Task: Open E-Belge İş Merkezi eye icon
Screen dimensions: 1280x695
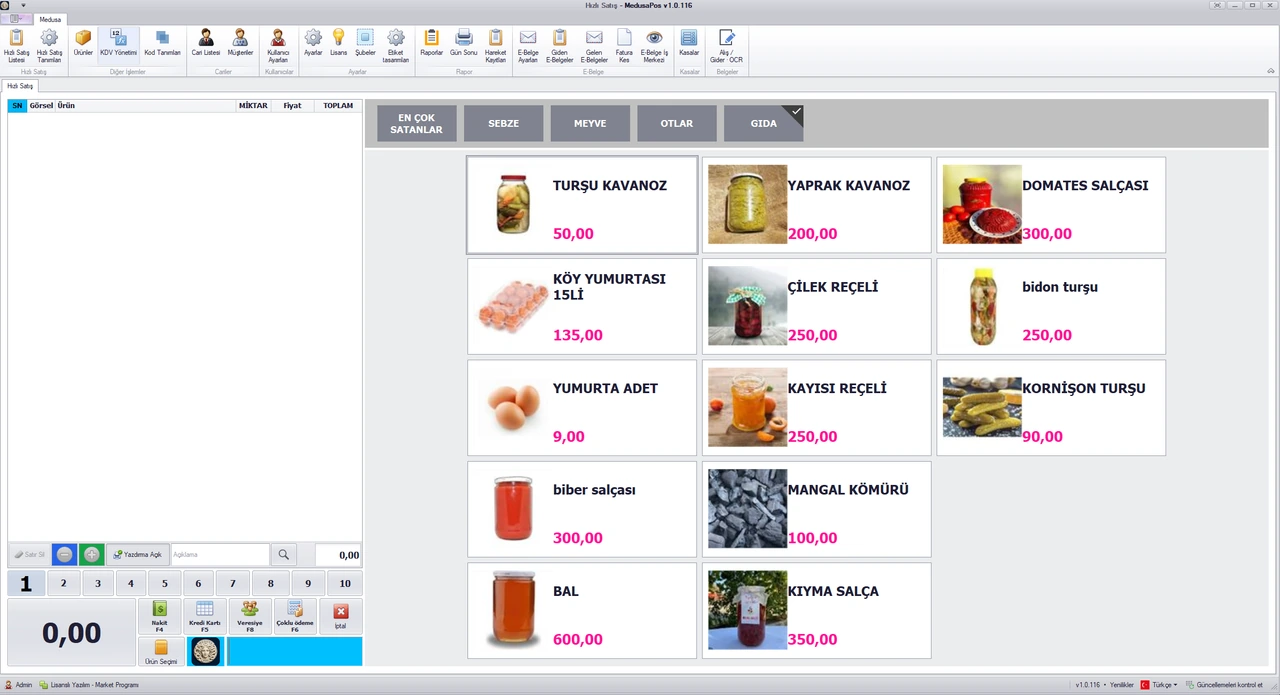Action: click(x=654, y=46)
